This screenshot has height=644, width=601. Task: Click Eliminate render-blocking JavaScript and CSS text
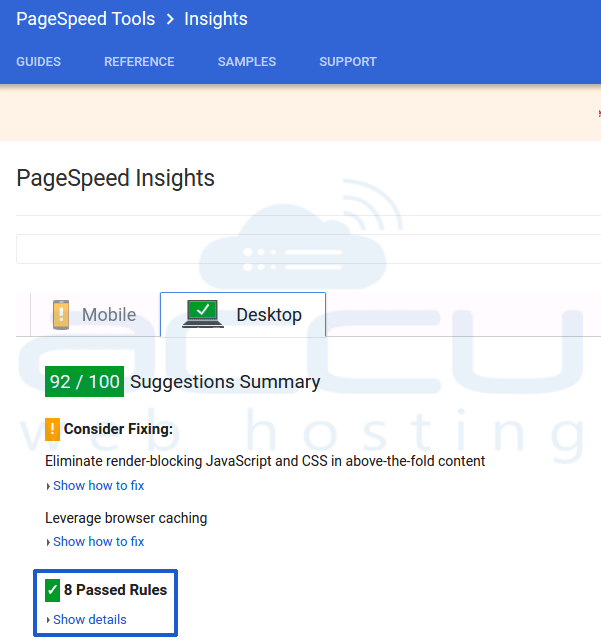[x=265, y=461]
